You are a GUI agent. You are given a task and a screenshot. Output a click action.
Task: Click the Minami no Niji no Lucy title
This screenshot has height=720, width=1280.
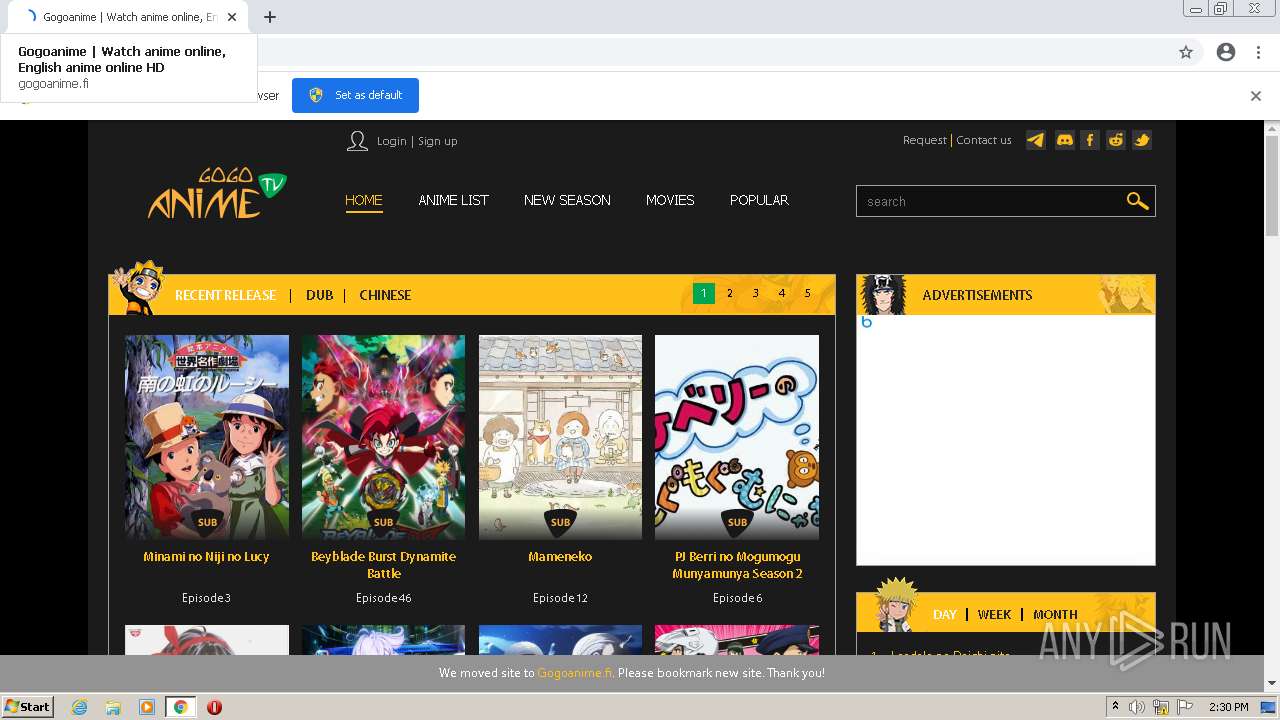206,557
